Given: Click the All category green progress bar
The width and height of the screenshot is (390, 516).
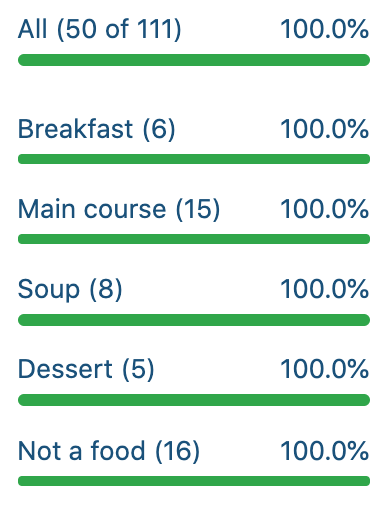Looking at the screenshot, I should pyautogui.click(x=194, y=60).
